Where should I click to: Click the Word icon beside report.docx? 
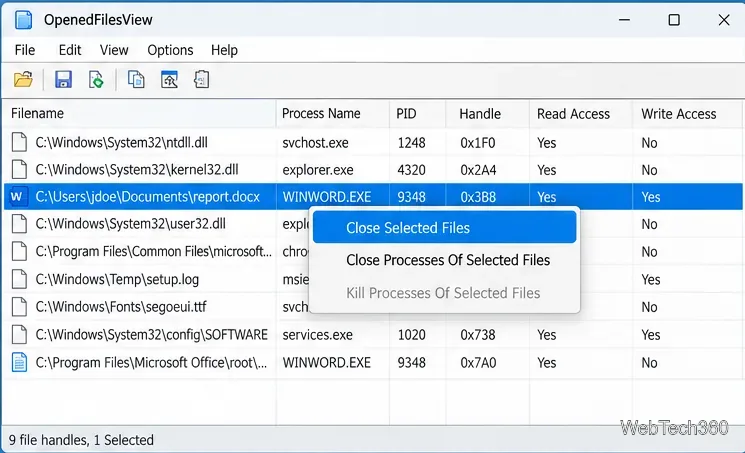[x=17, y=197]
